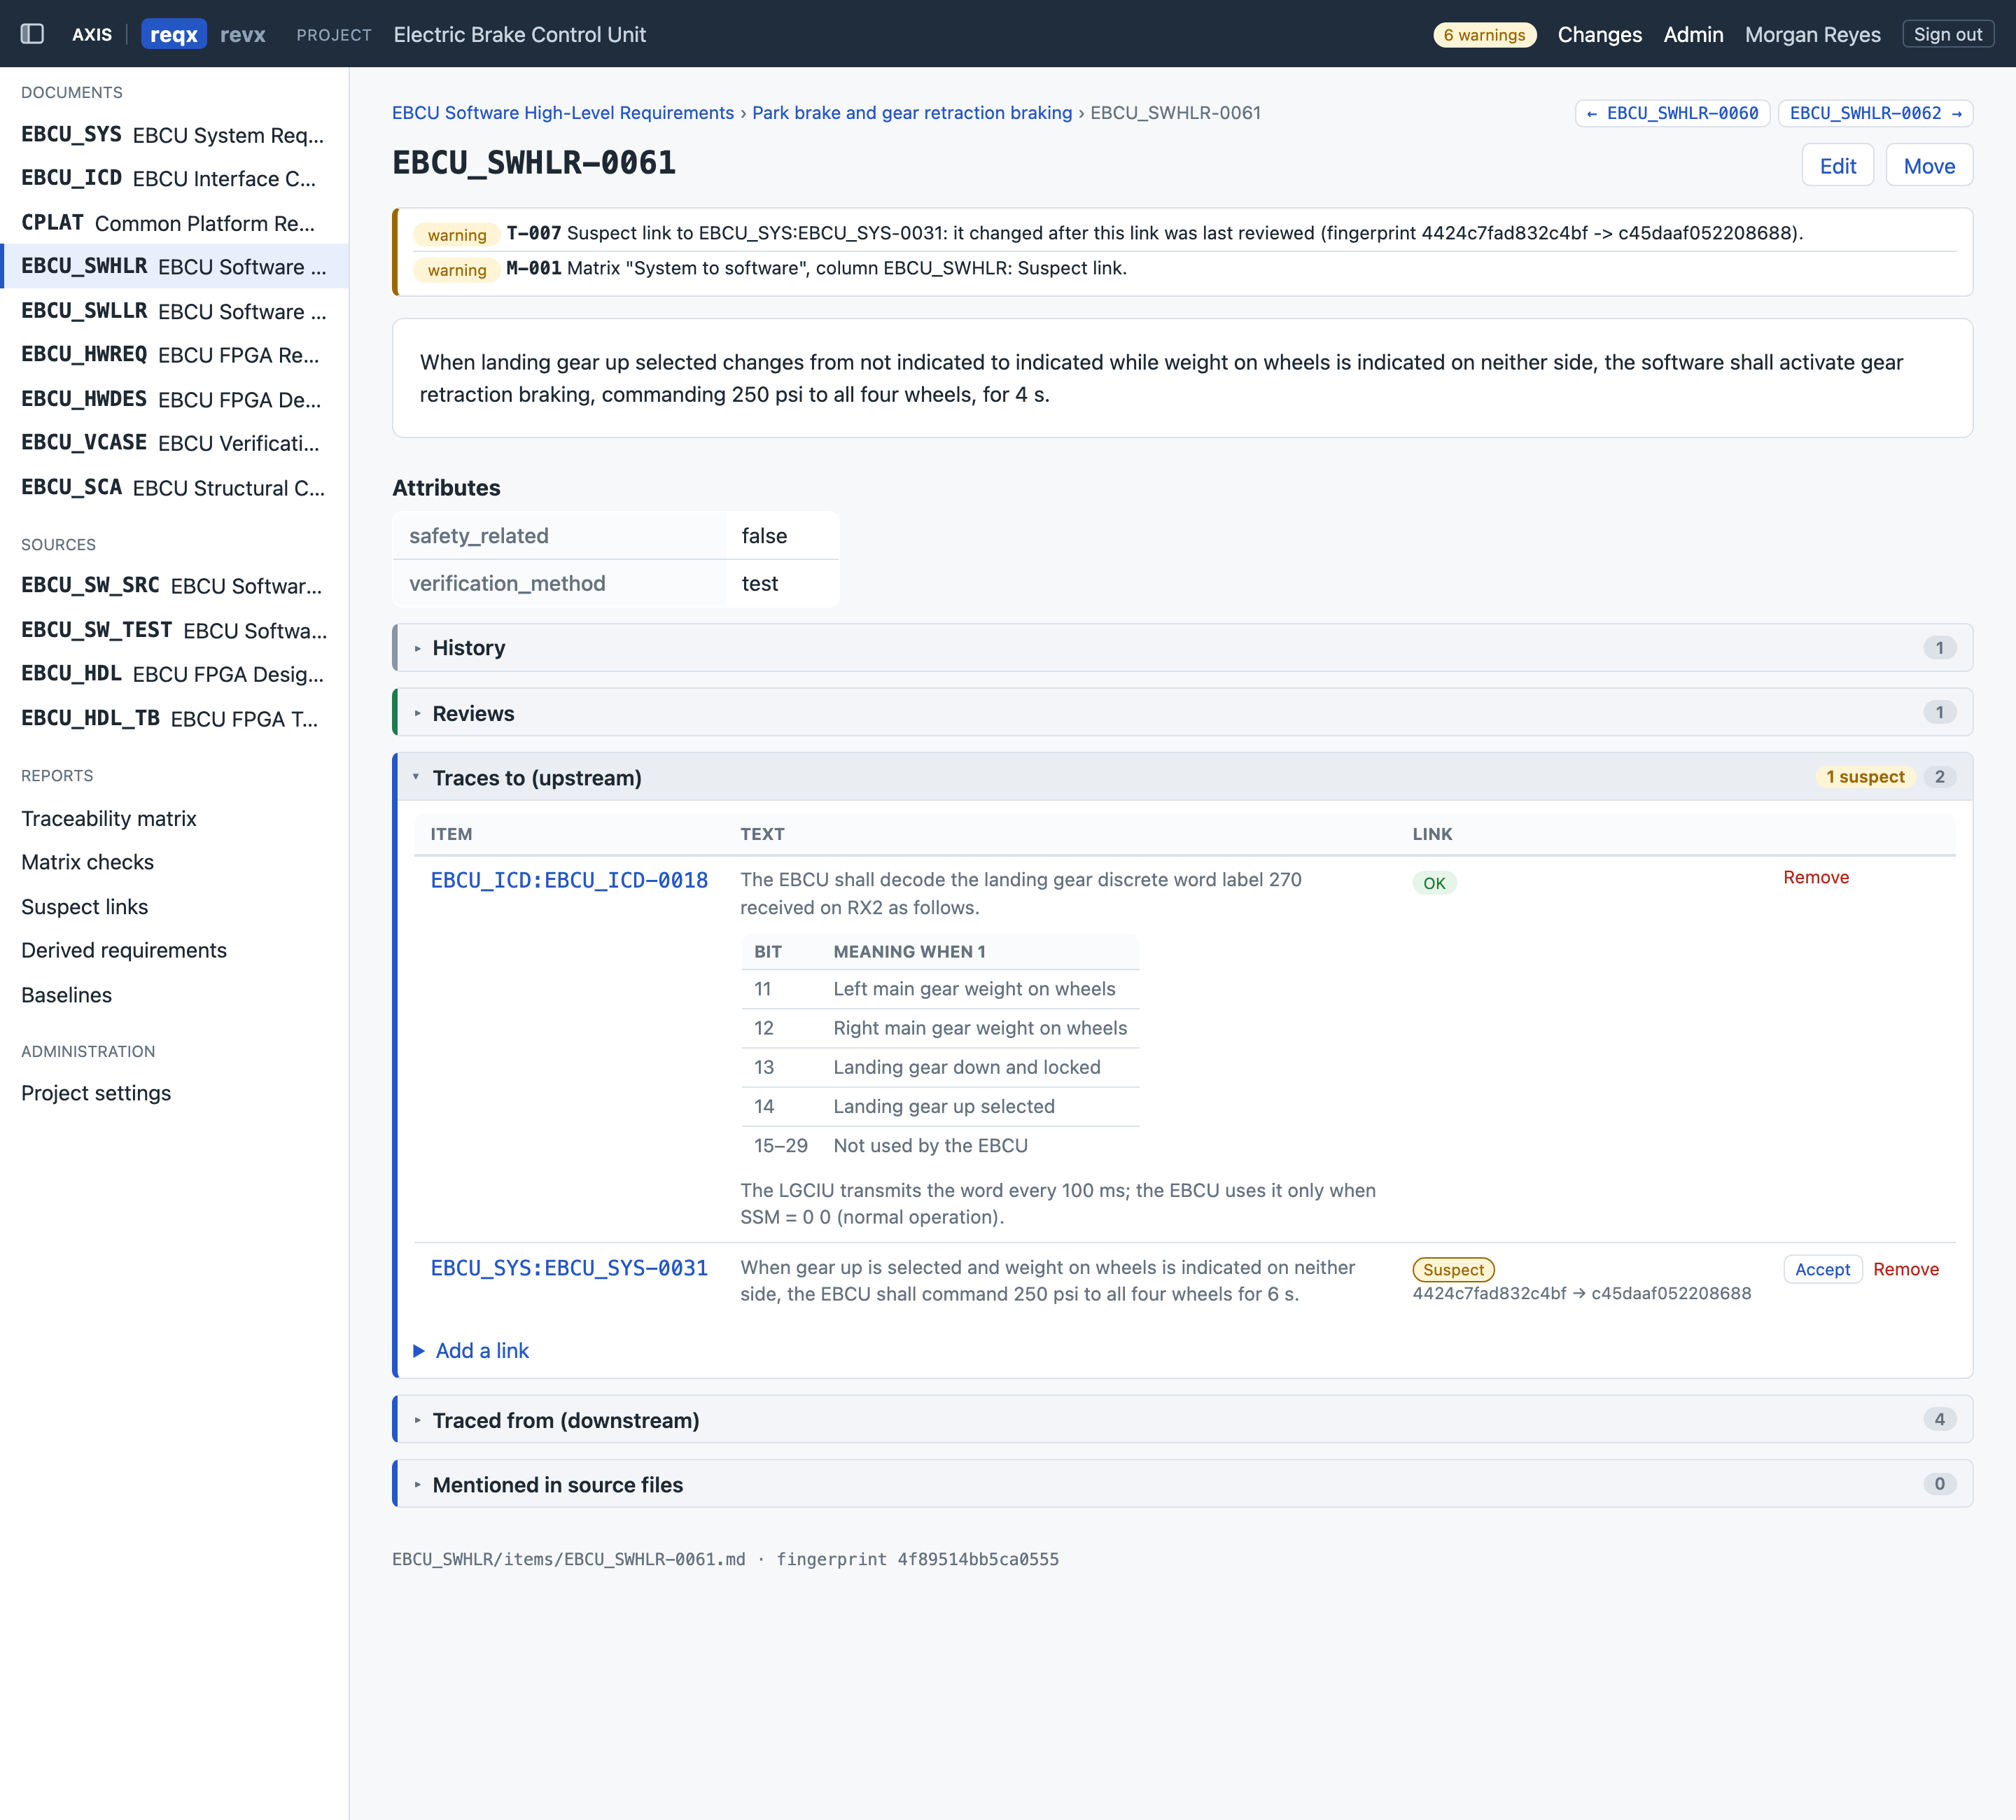The height and width of the screenshot is (1820, 2016).
Task: Switch to the revx app tab
Action: tap(243, 34)
